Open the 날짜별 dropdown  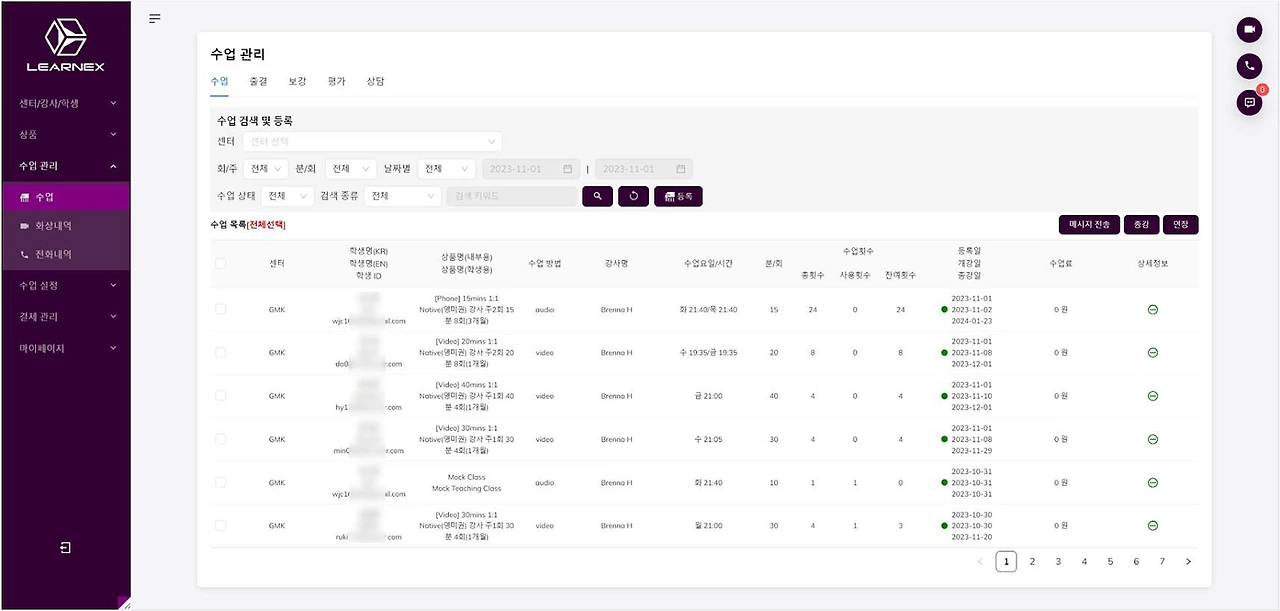tap(446, 169)
